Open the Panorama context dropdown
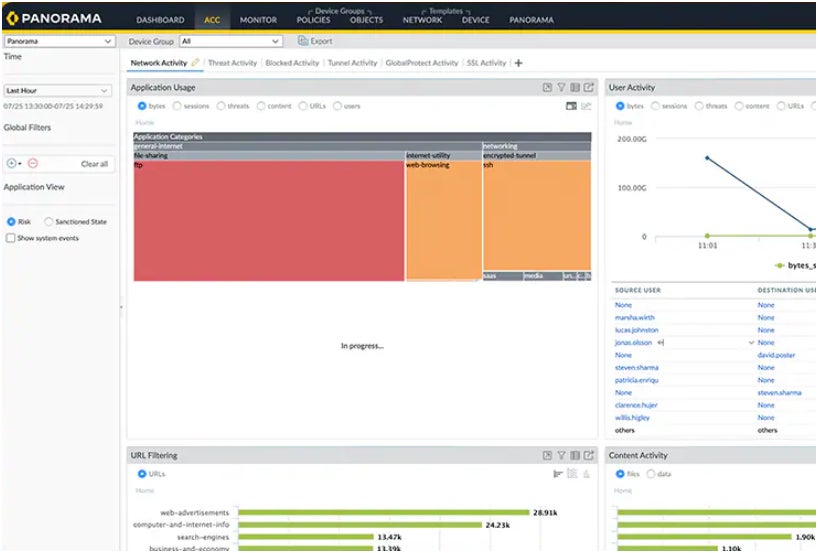The image size is (818, 553). coord(58,41)
